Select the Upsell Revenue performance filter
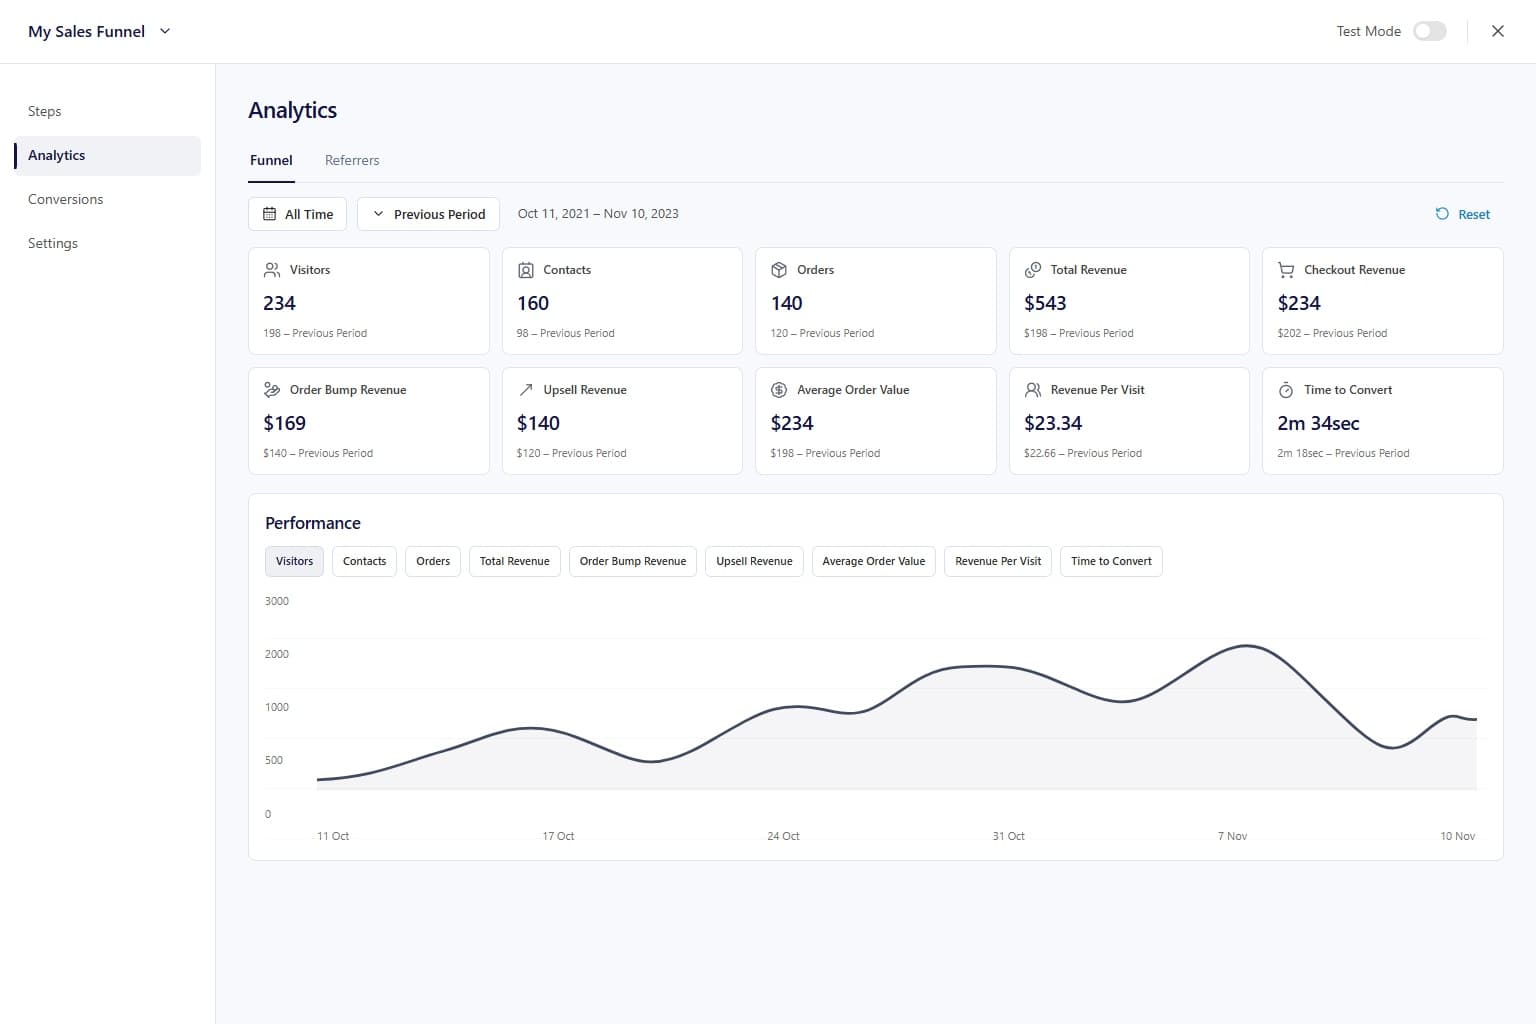The height and width of the screenshot is (1024, 1536). pyautogui.click(x=754, y=561)
